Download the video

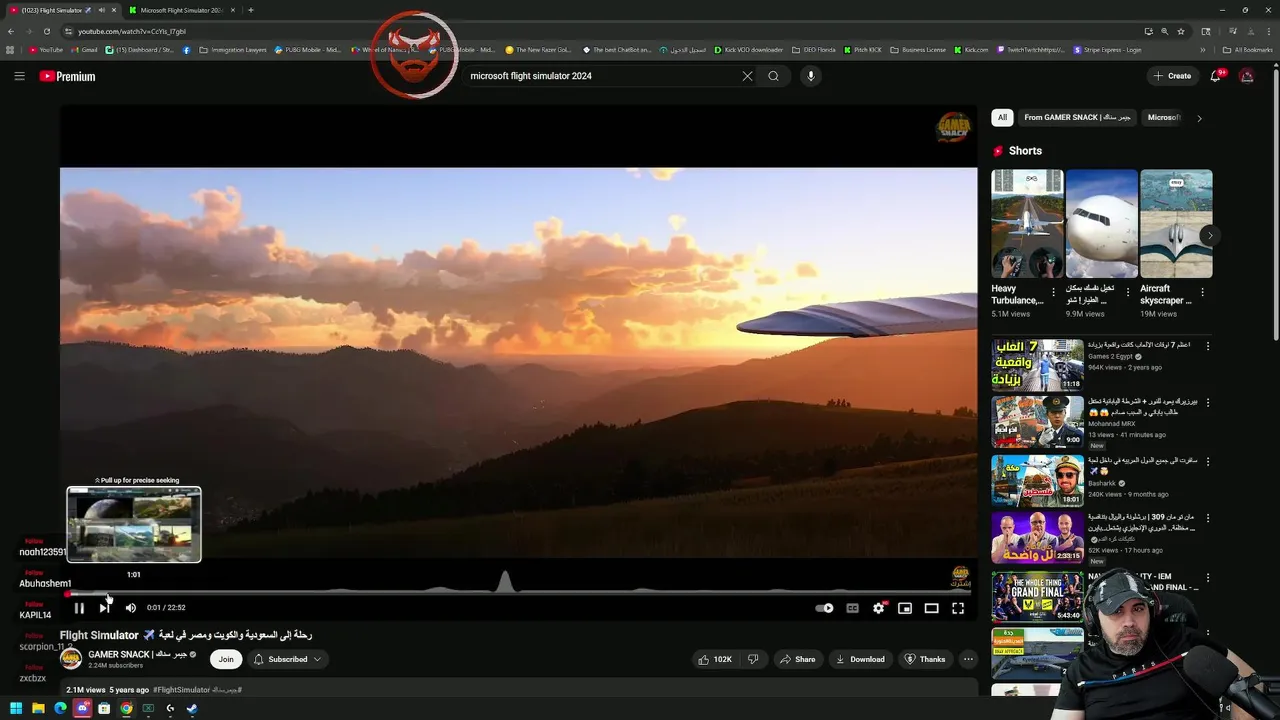(860, 659)
